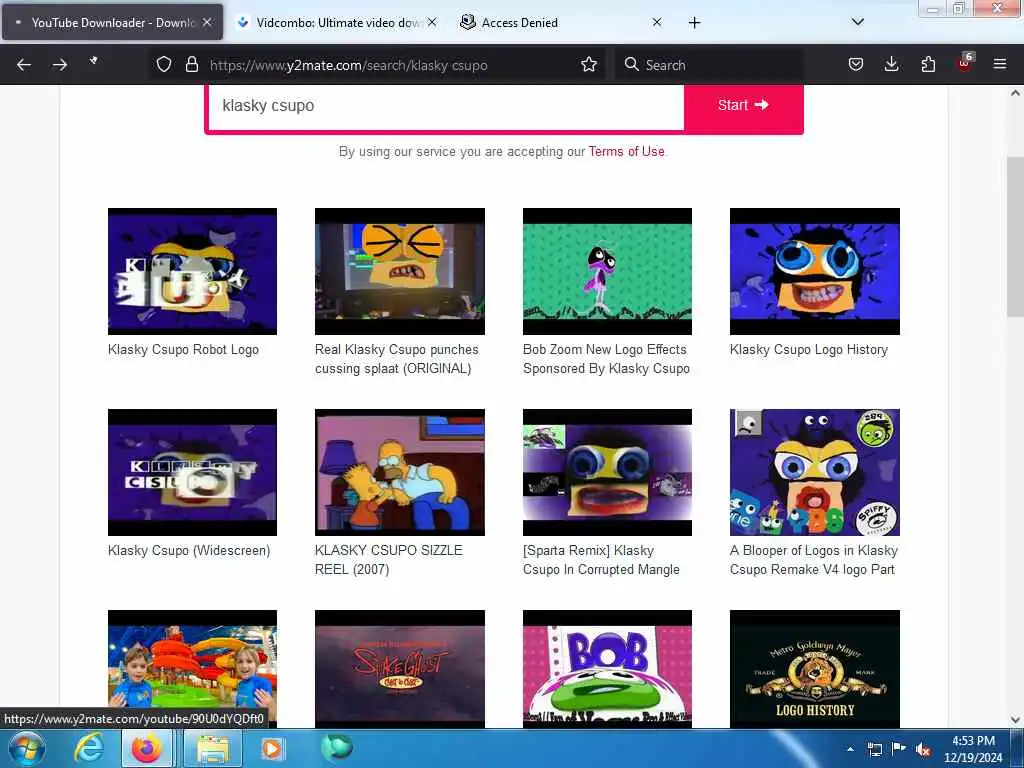Click the network status tray icon
Screen dimensions: 1024x768
[874, 750]
